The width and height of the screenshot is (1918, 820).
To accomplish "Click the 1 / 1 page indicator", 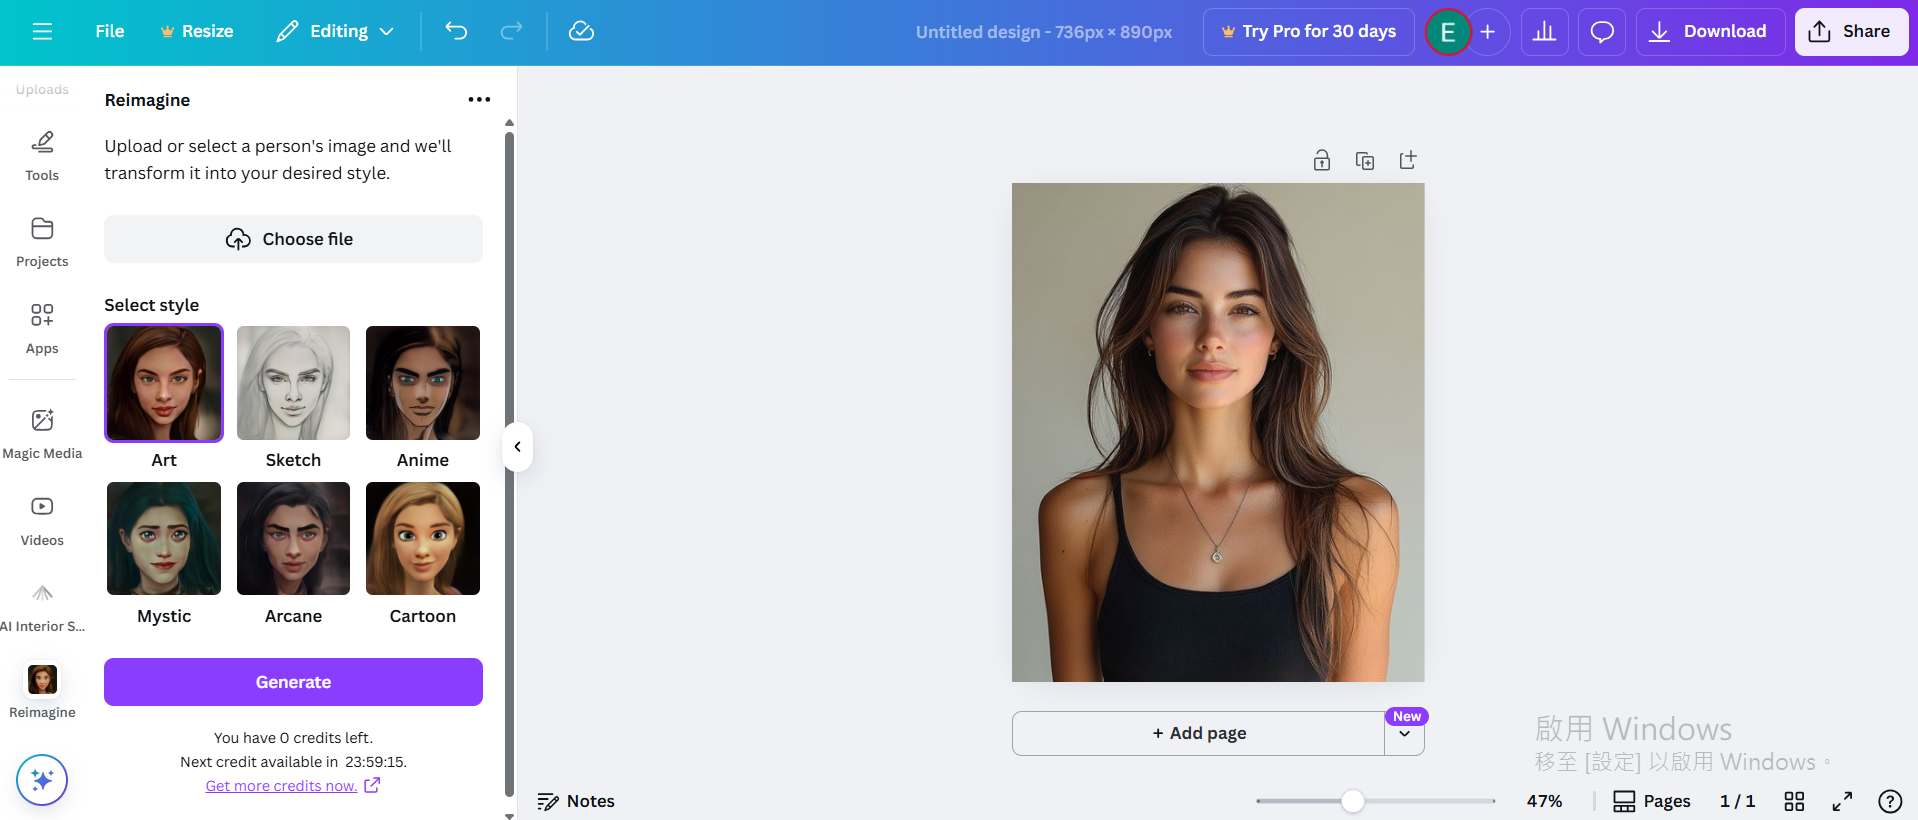I will tap(1737, 801).
